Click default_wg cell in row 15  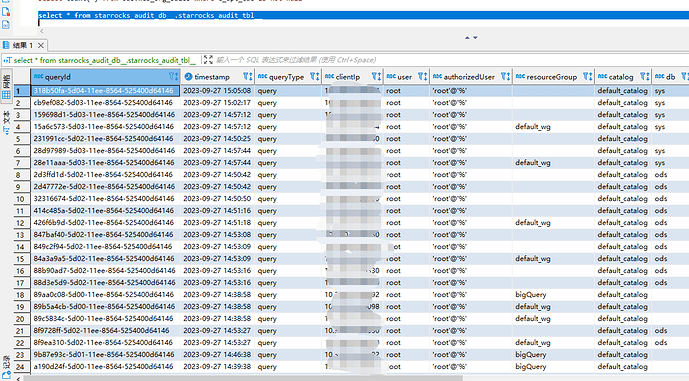coord(553,258)
